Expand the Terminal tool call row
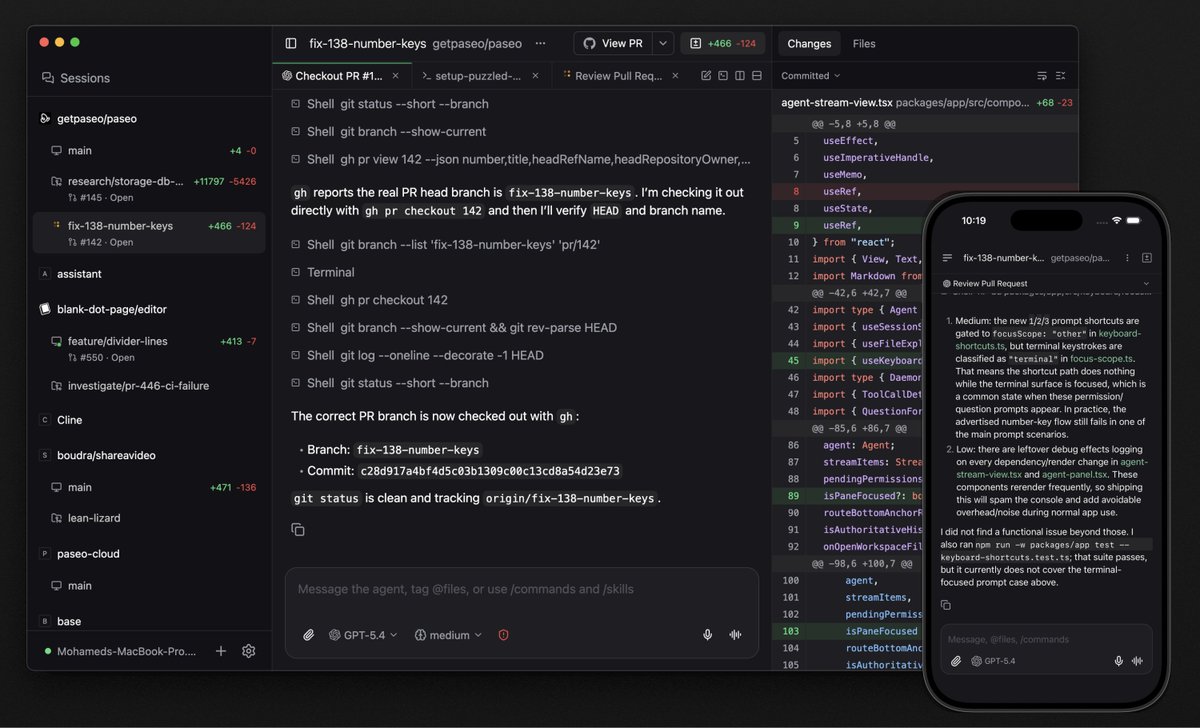This screenshot has height=728, width=1200. [x=323, y=272]
